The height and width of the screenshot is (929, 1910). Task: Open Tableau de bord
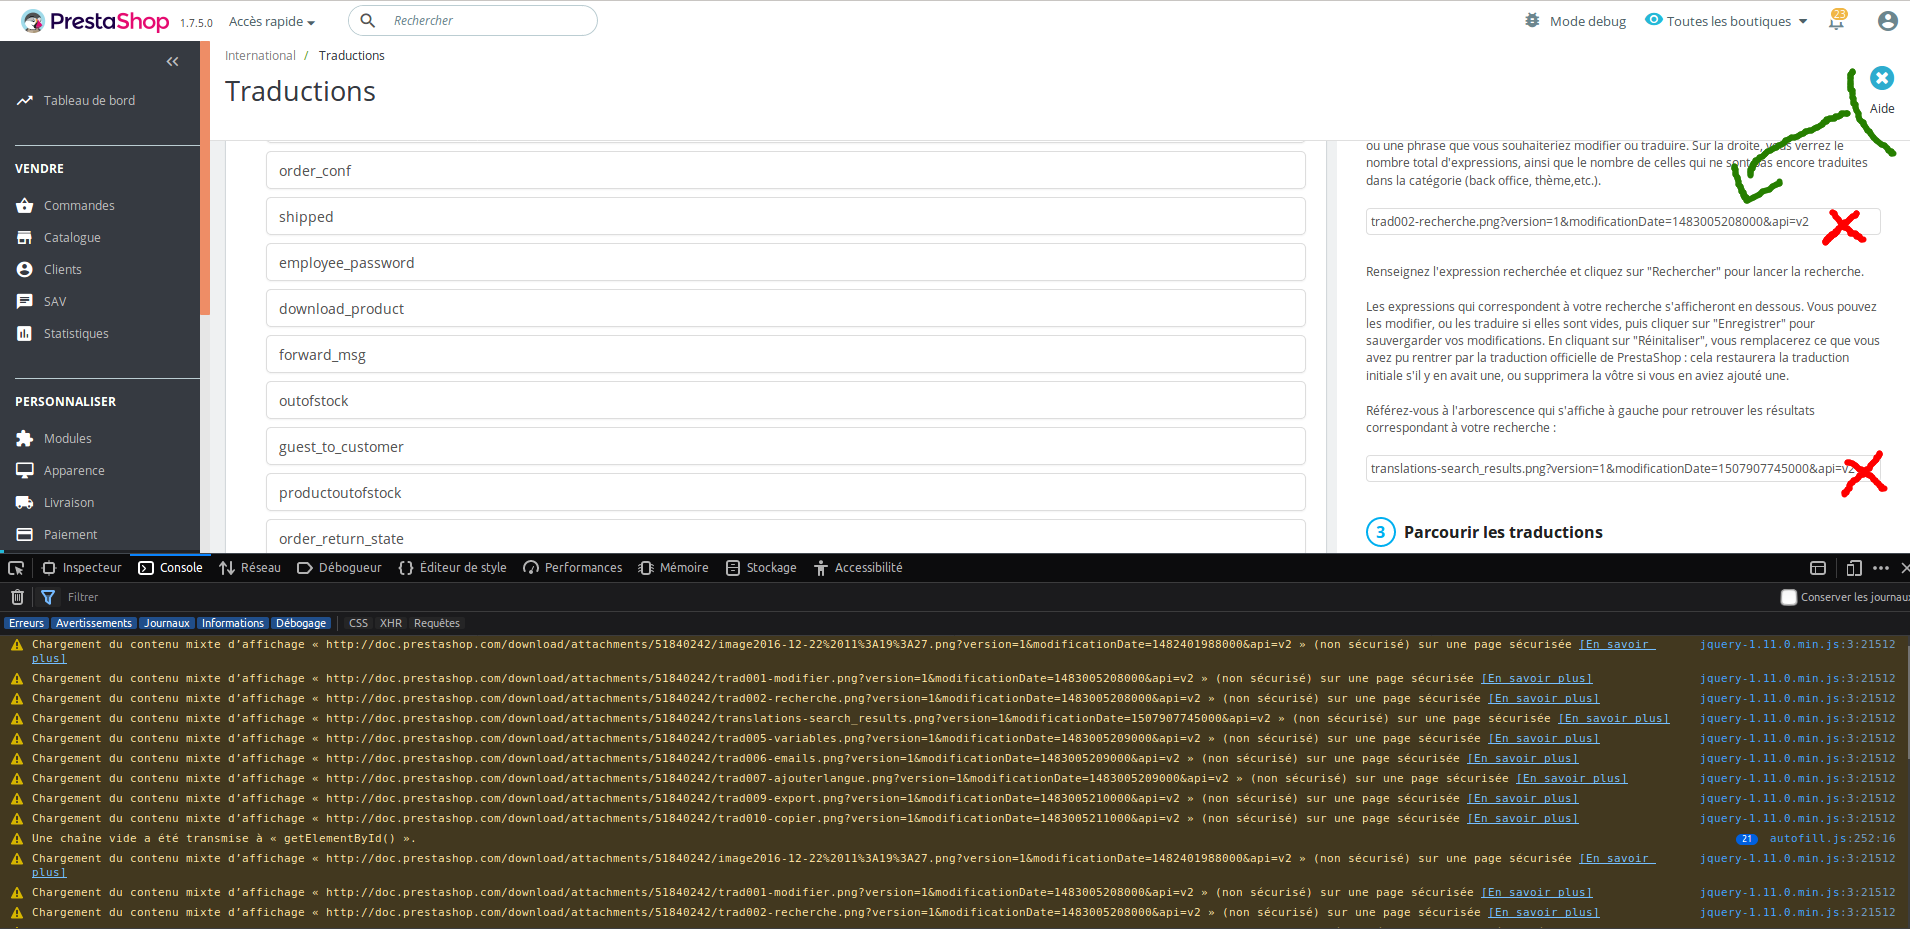[x=89, y=101]
